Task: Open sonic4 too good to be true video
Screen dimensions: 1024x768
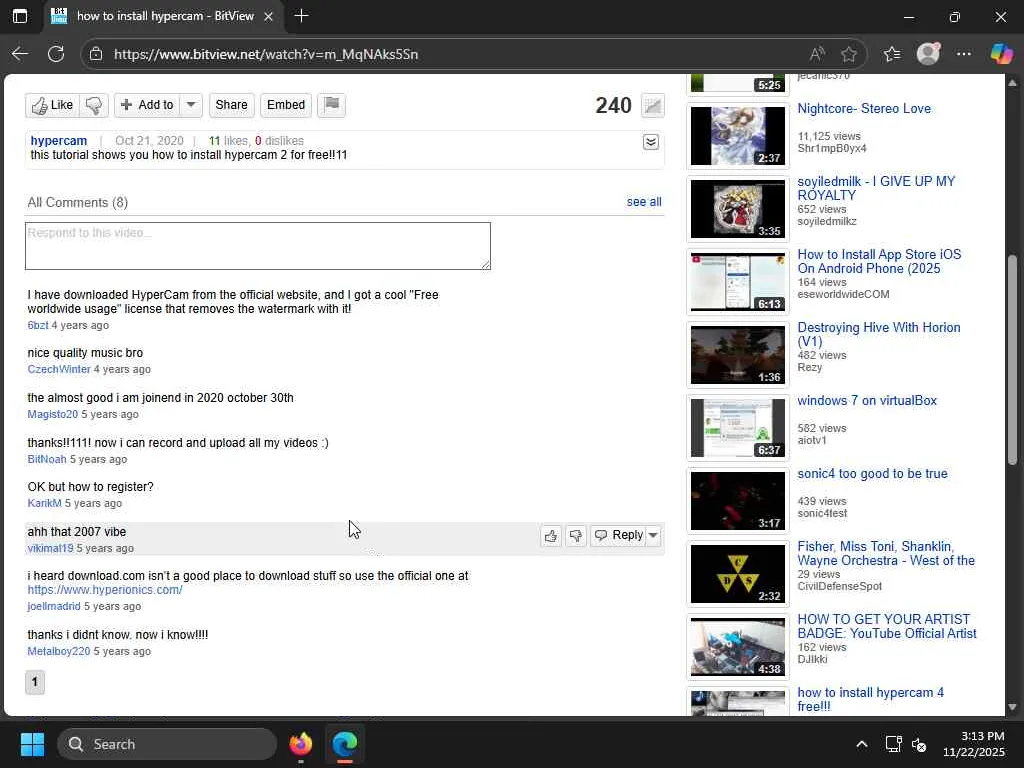Action: (872, 473)
